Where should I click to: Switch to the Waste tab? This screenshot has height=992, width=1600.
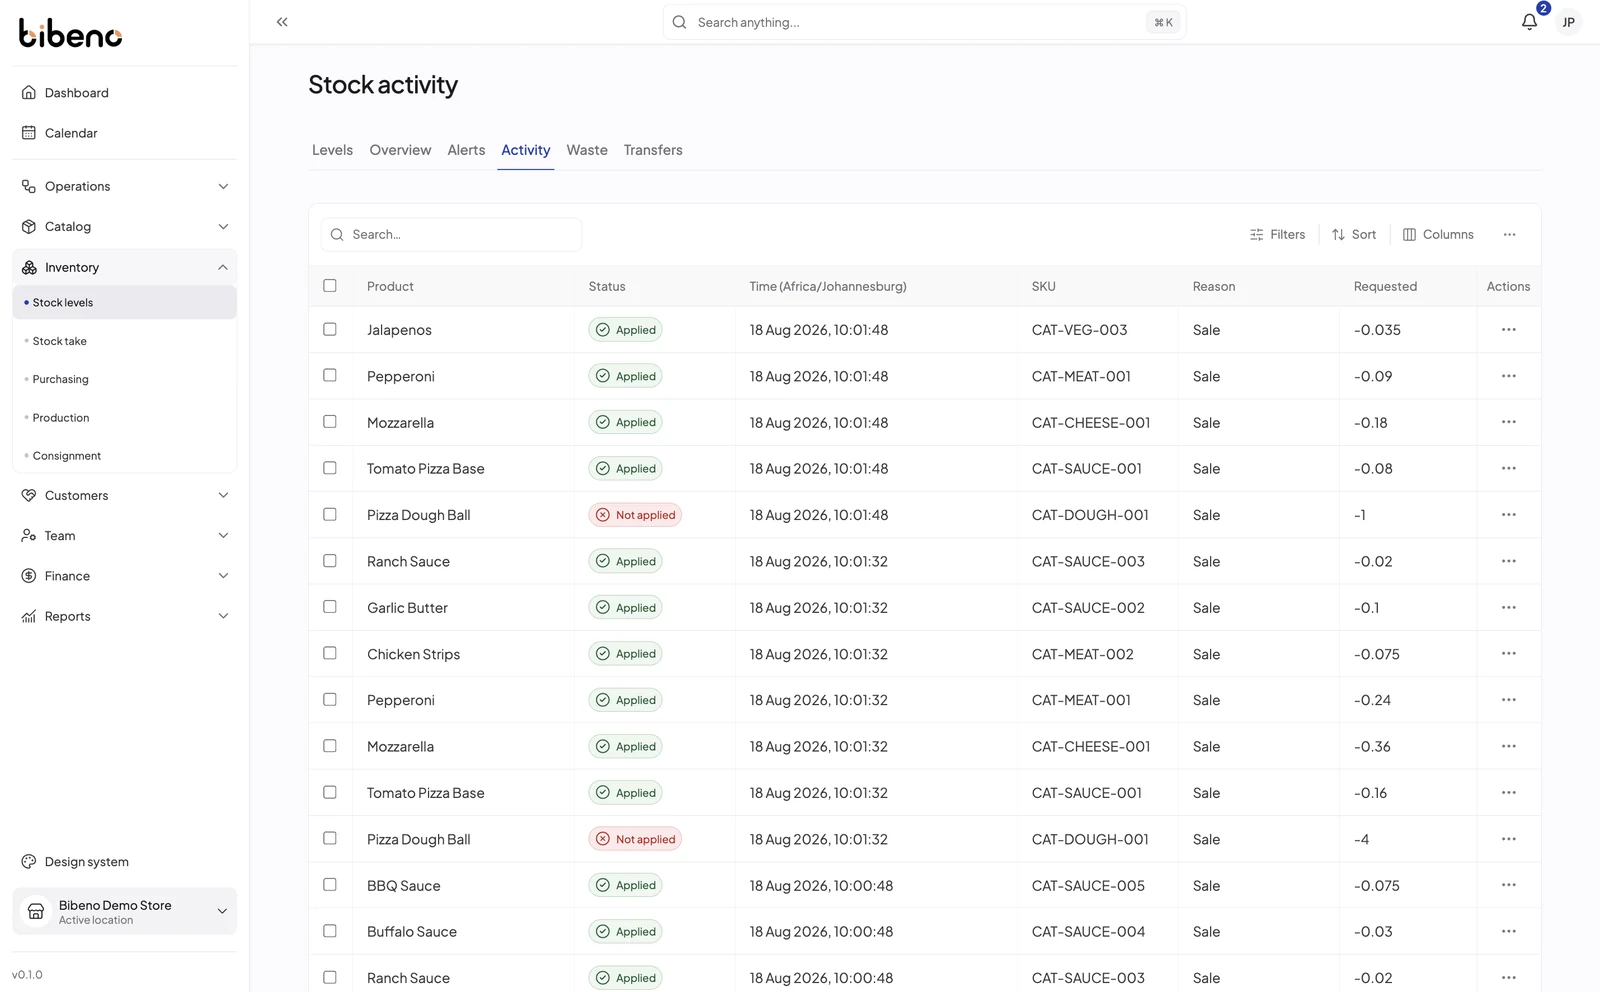pyautogui.click(x=587, y=150)
